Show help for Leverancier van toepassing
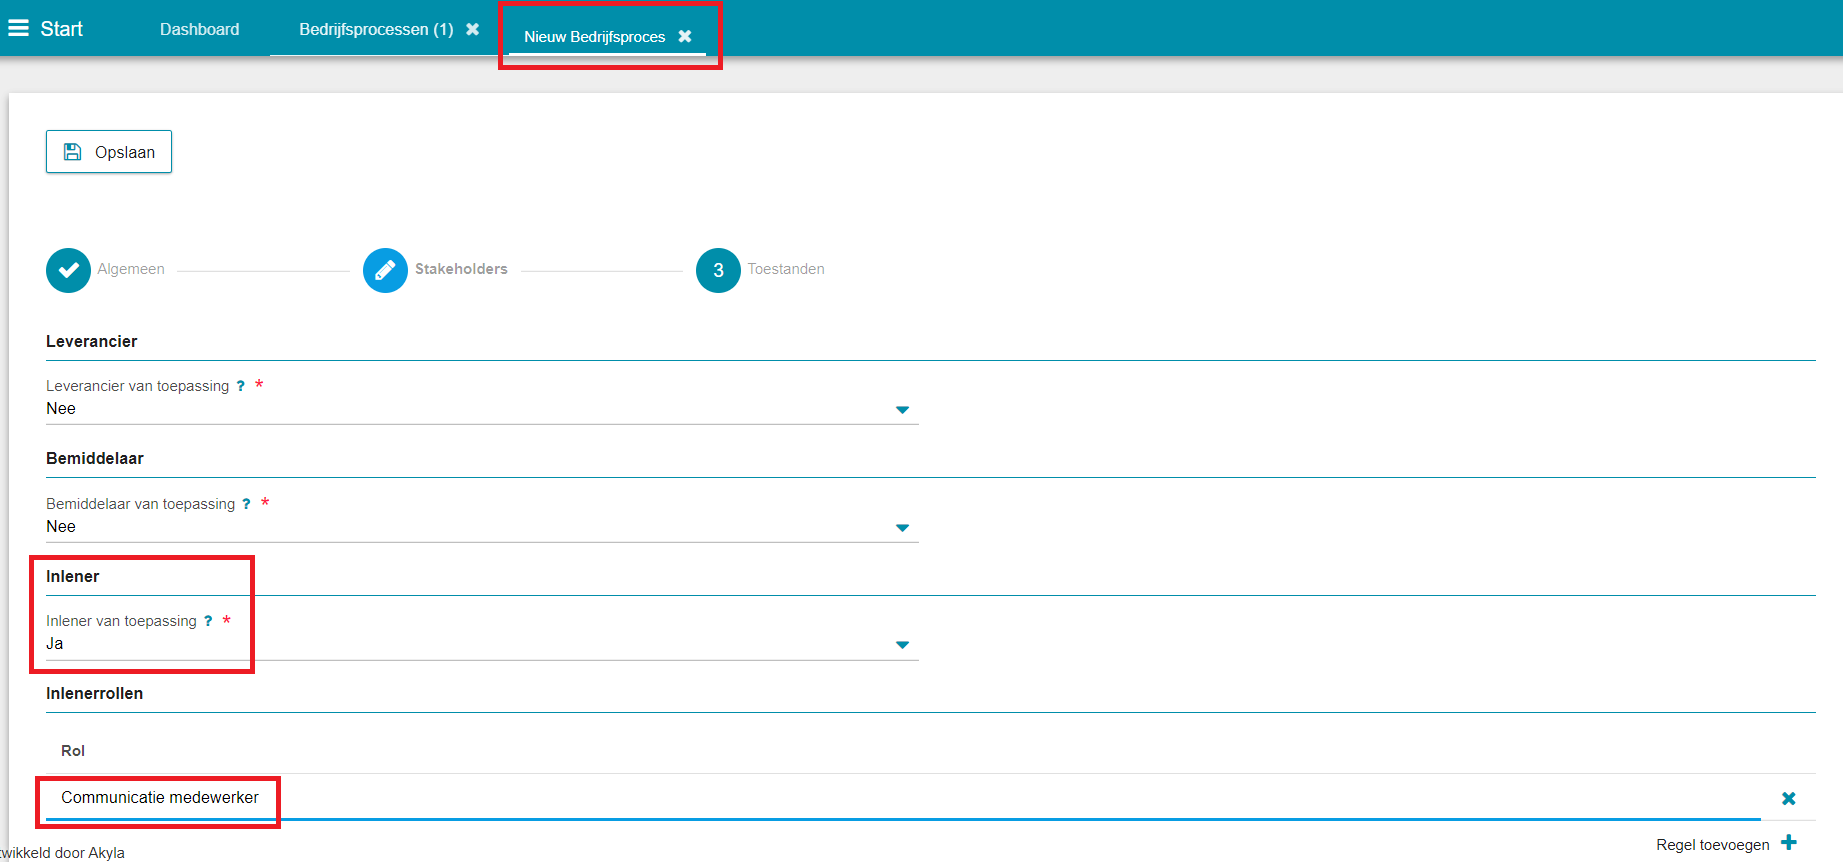Screen dimensions: 1843x862 click(241, 386)
